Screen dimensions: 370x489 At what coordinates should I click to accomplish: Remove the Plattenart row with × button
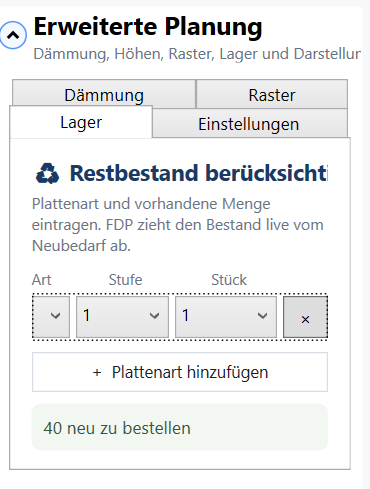click(x=305, y=317)
